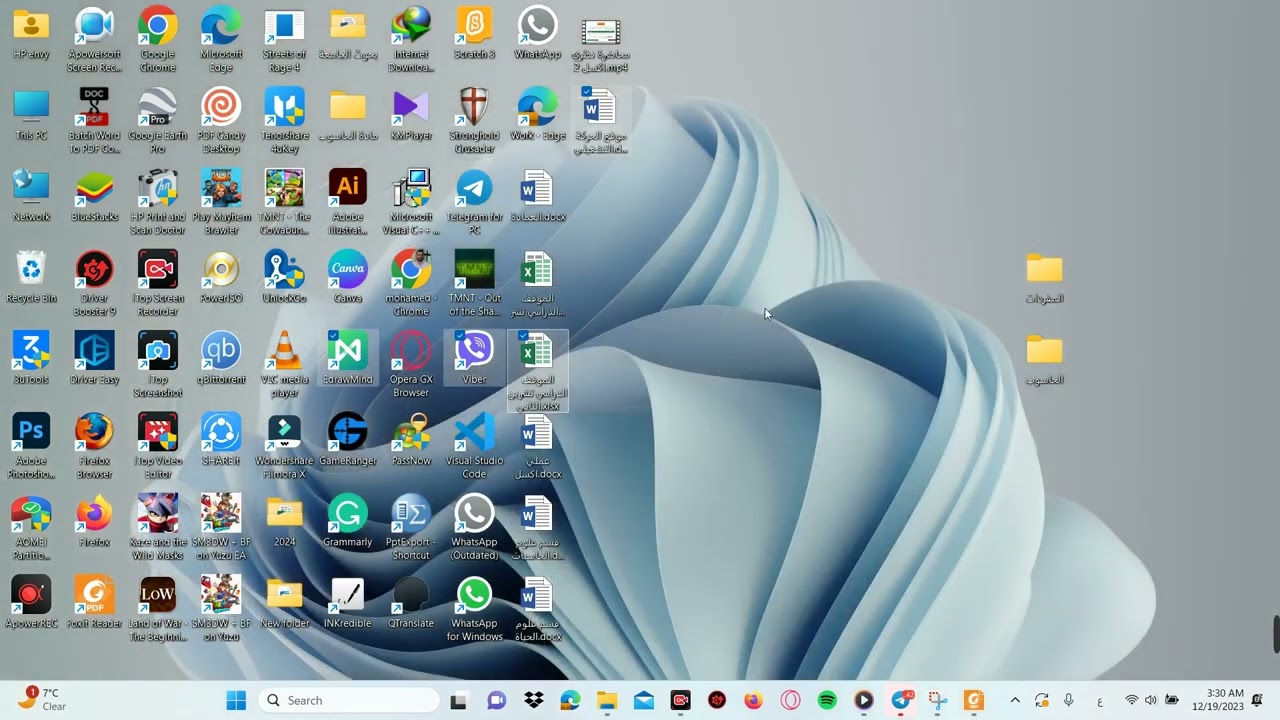
Task: Open Telegram on the taskbar
Action: click(x=901, y=700)
